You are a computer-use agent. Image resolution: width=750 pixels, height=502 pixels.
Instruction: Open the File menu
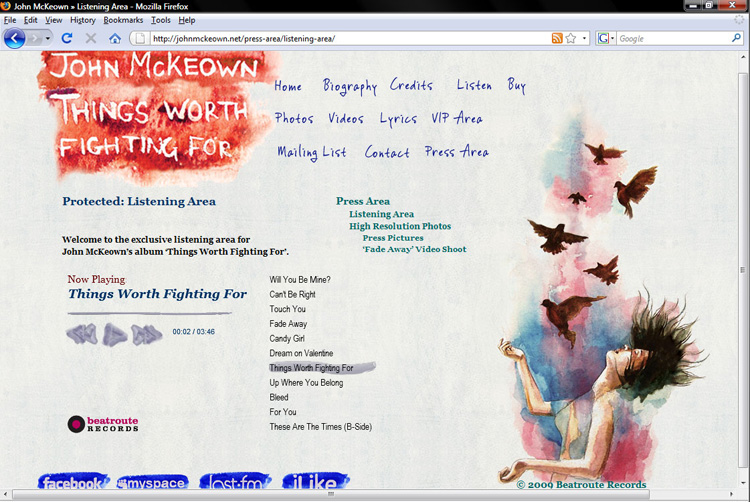point(10,20)
